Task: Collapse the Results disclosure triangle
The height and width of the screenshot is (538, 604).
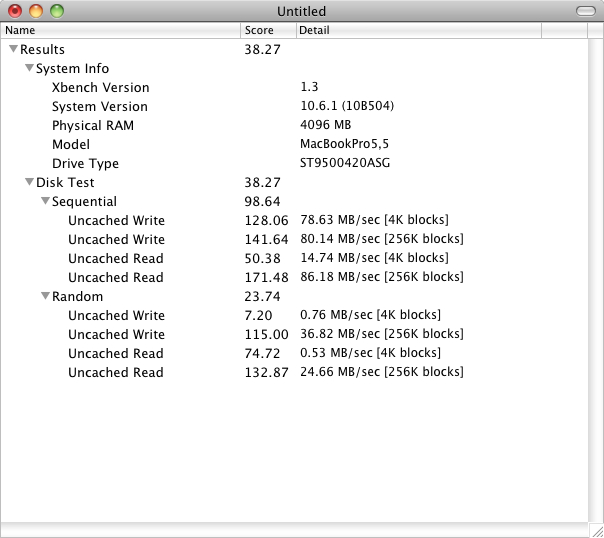Action: (x=13, y=49)
